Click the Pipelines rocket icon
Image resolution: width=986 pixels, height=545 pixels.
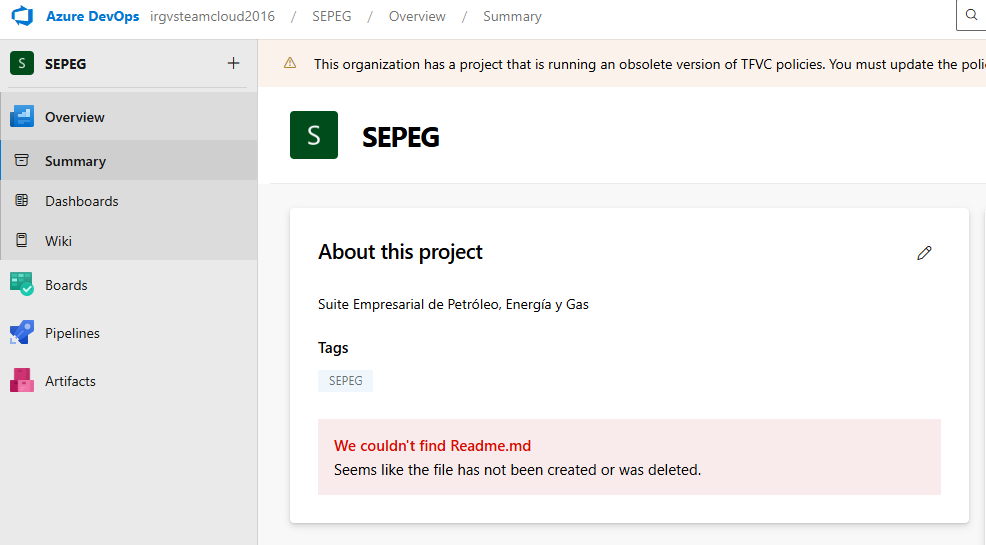22,333
